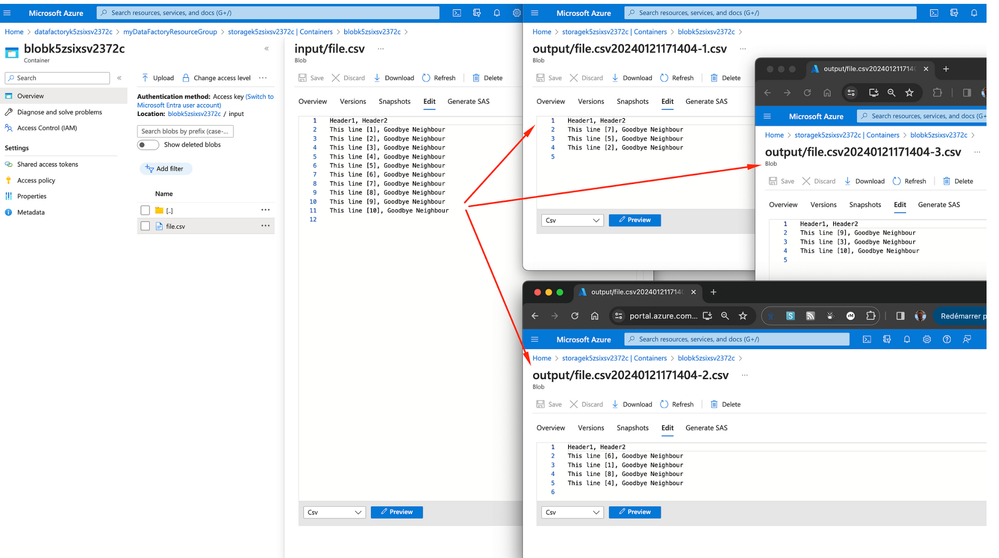Click container menu Search field

click(57, 78)
